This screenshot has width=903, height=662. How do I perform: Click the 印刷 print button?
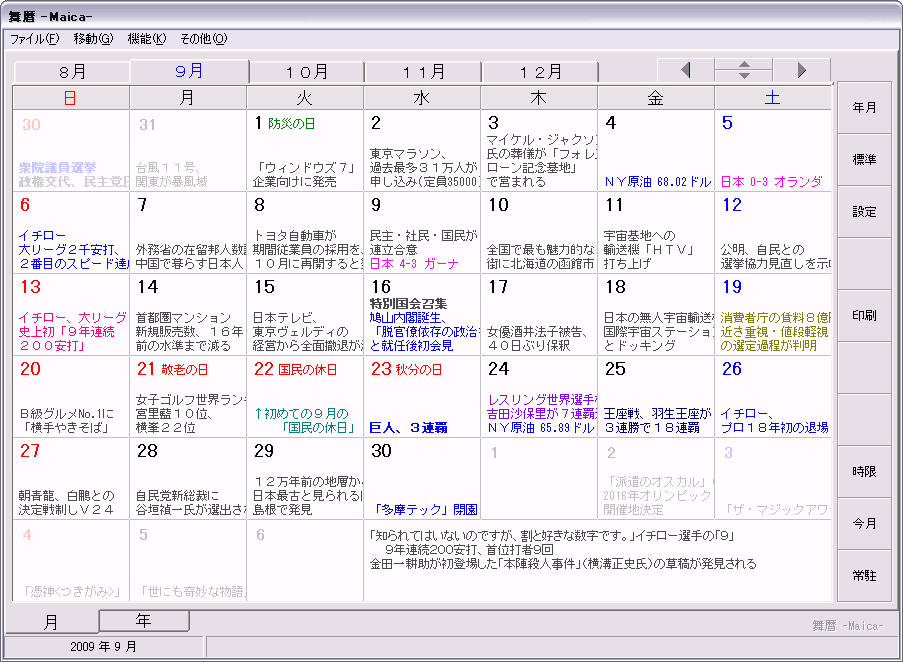coord(864,316)
